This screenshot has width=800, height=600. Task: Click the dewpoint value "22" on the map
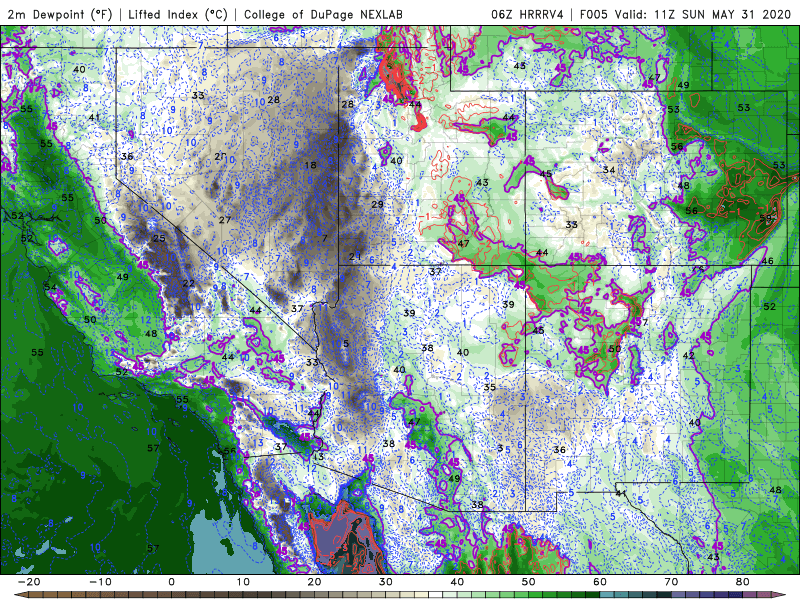188,283
